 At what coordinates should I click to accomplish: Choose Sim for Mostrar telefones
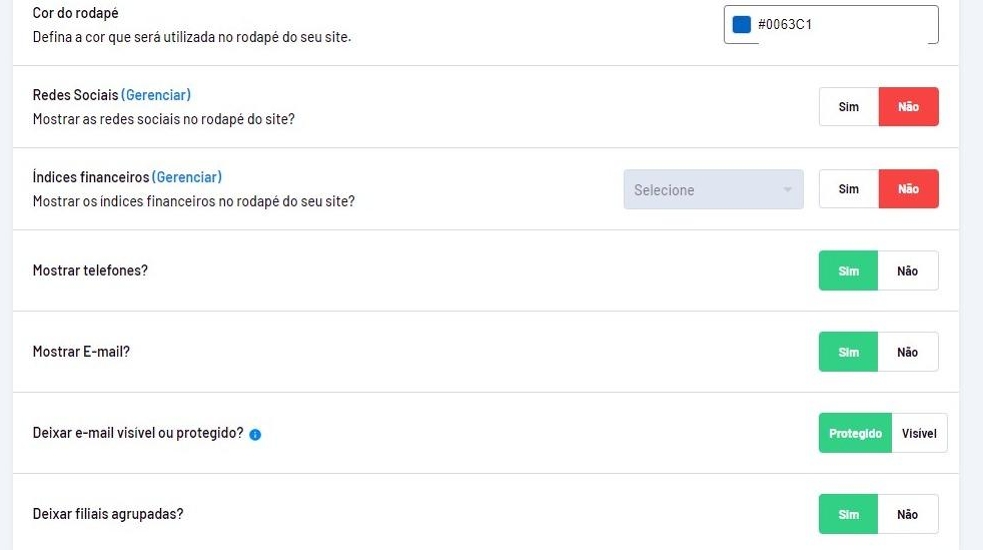click(x=848, y=271)
